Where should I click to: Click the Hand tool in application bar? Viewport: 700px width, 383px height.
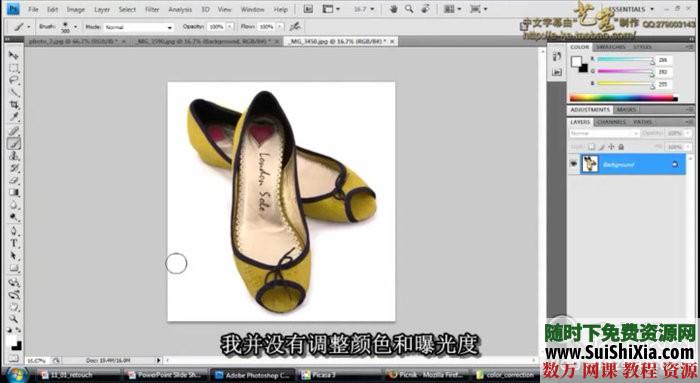click(x=393, y=9)
